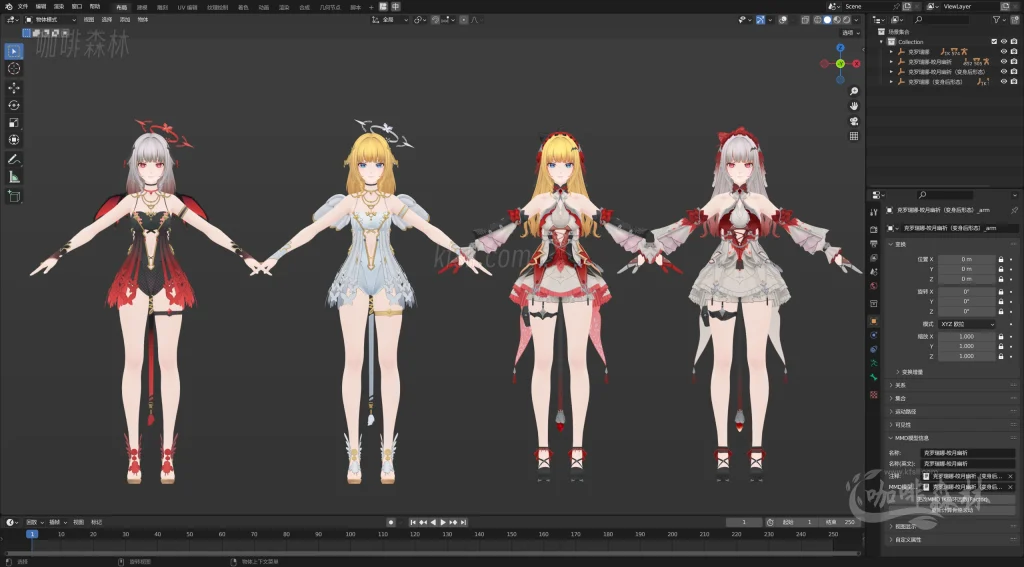Open the Edit menu
Screen dimensions: 1024x567
pyautogui.click(x=40, y=7)
